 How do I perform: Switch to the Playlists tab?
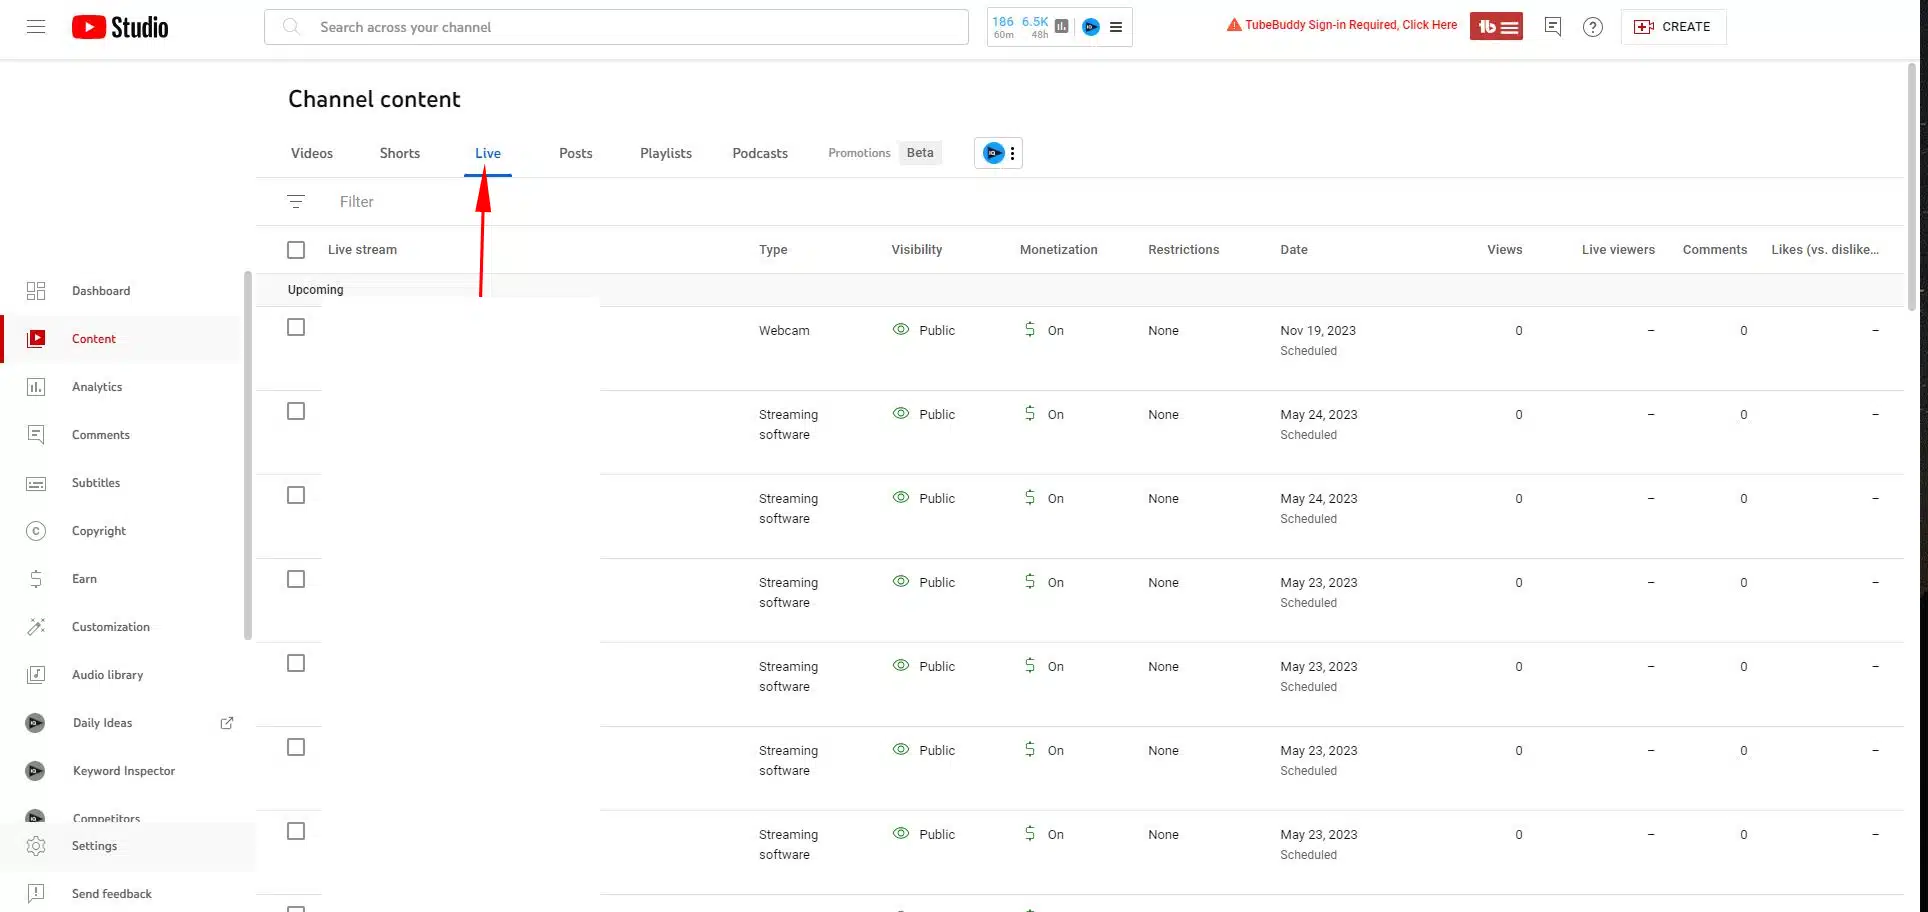click(x=665, y=153)
